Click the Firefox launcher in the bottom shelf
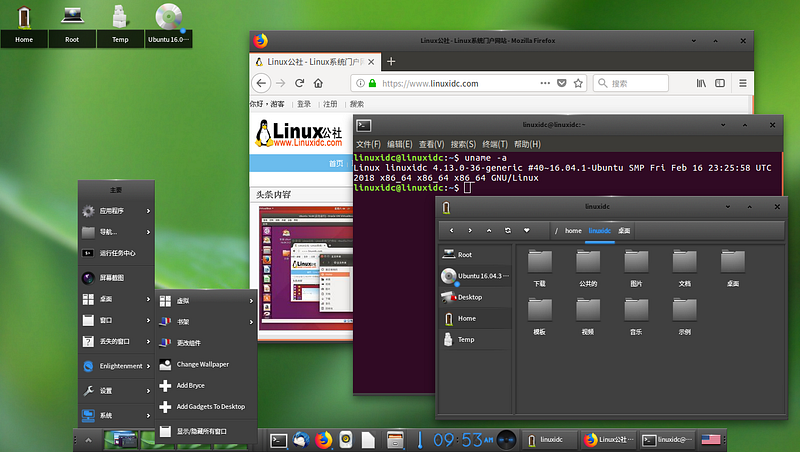 [x=323, y=439]
